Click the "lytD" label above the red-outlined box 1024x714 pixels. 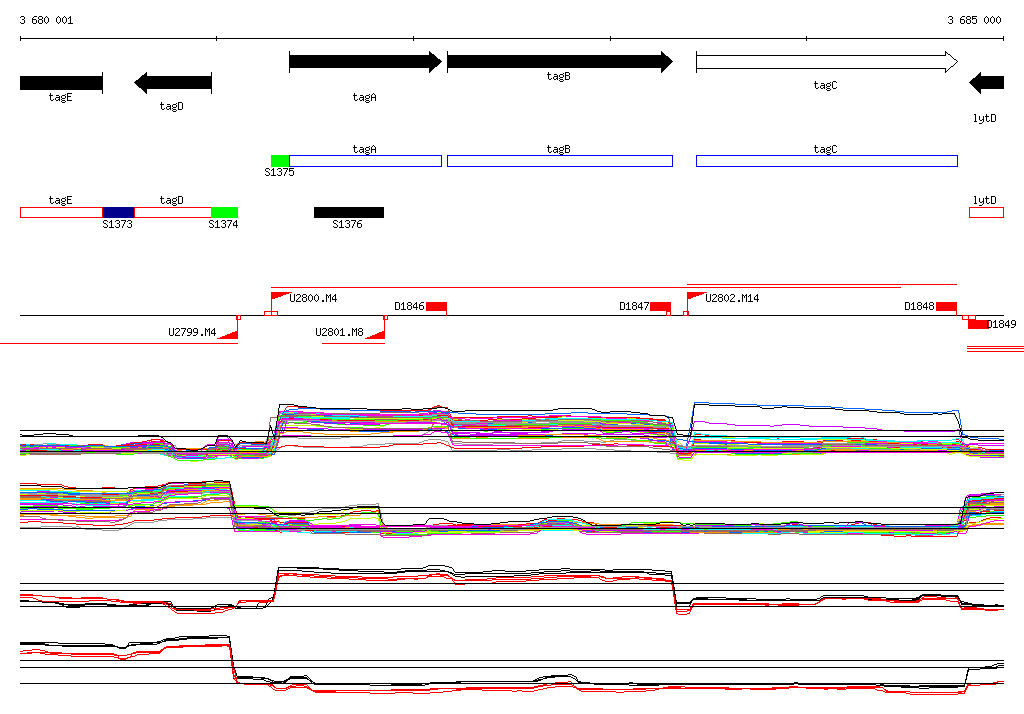click(x=985, y=200)
